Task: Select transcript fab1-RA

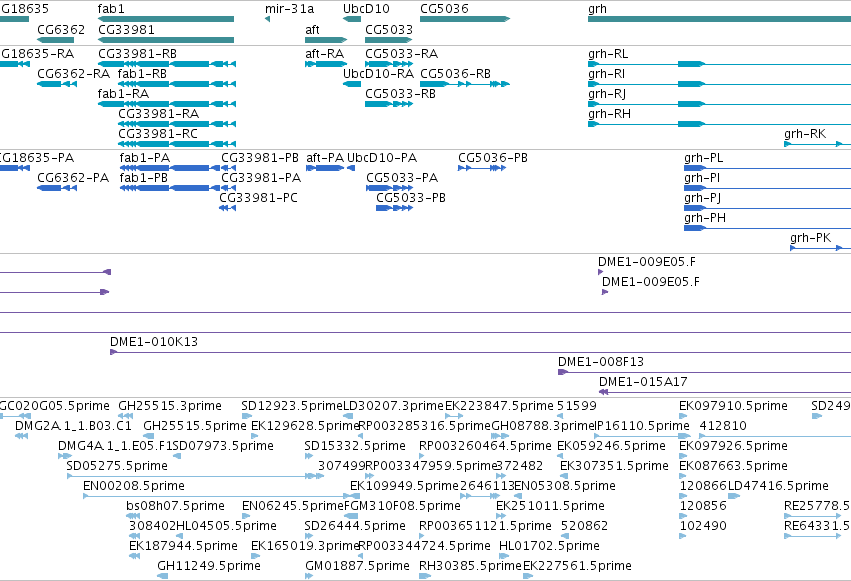Action: click(x=167, y=104)
